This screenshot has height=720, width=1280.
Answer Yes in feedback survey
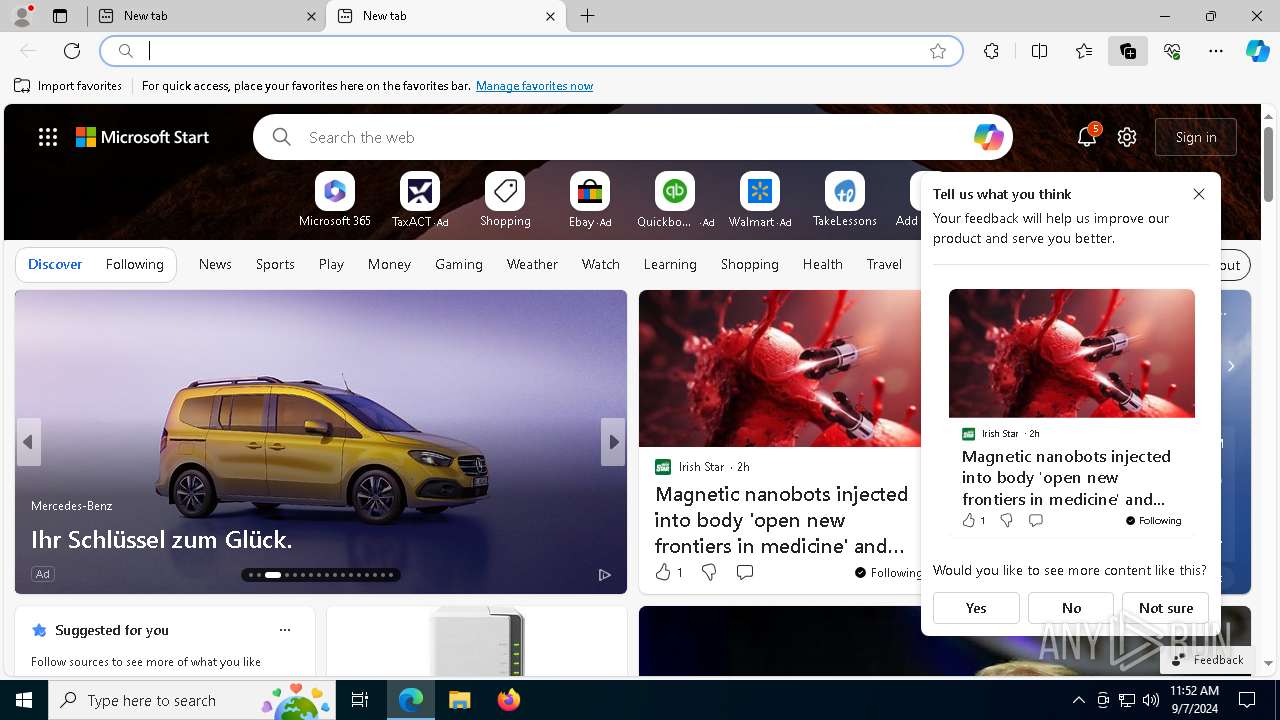coord(976,608)
